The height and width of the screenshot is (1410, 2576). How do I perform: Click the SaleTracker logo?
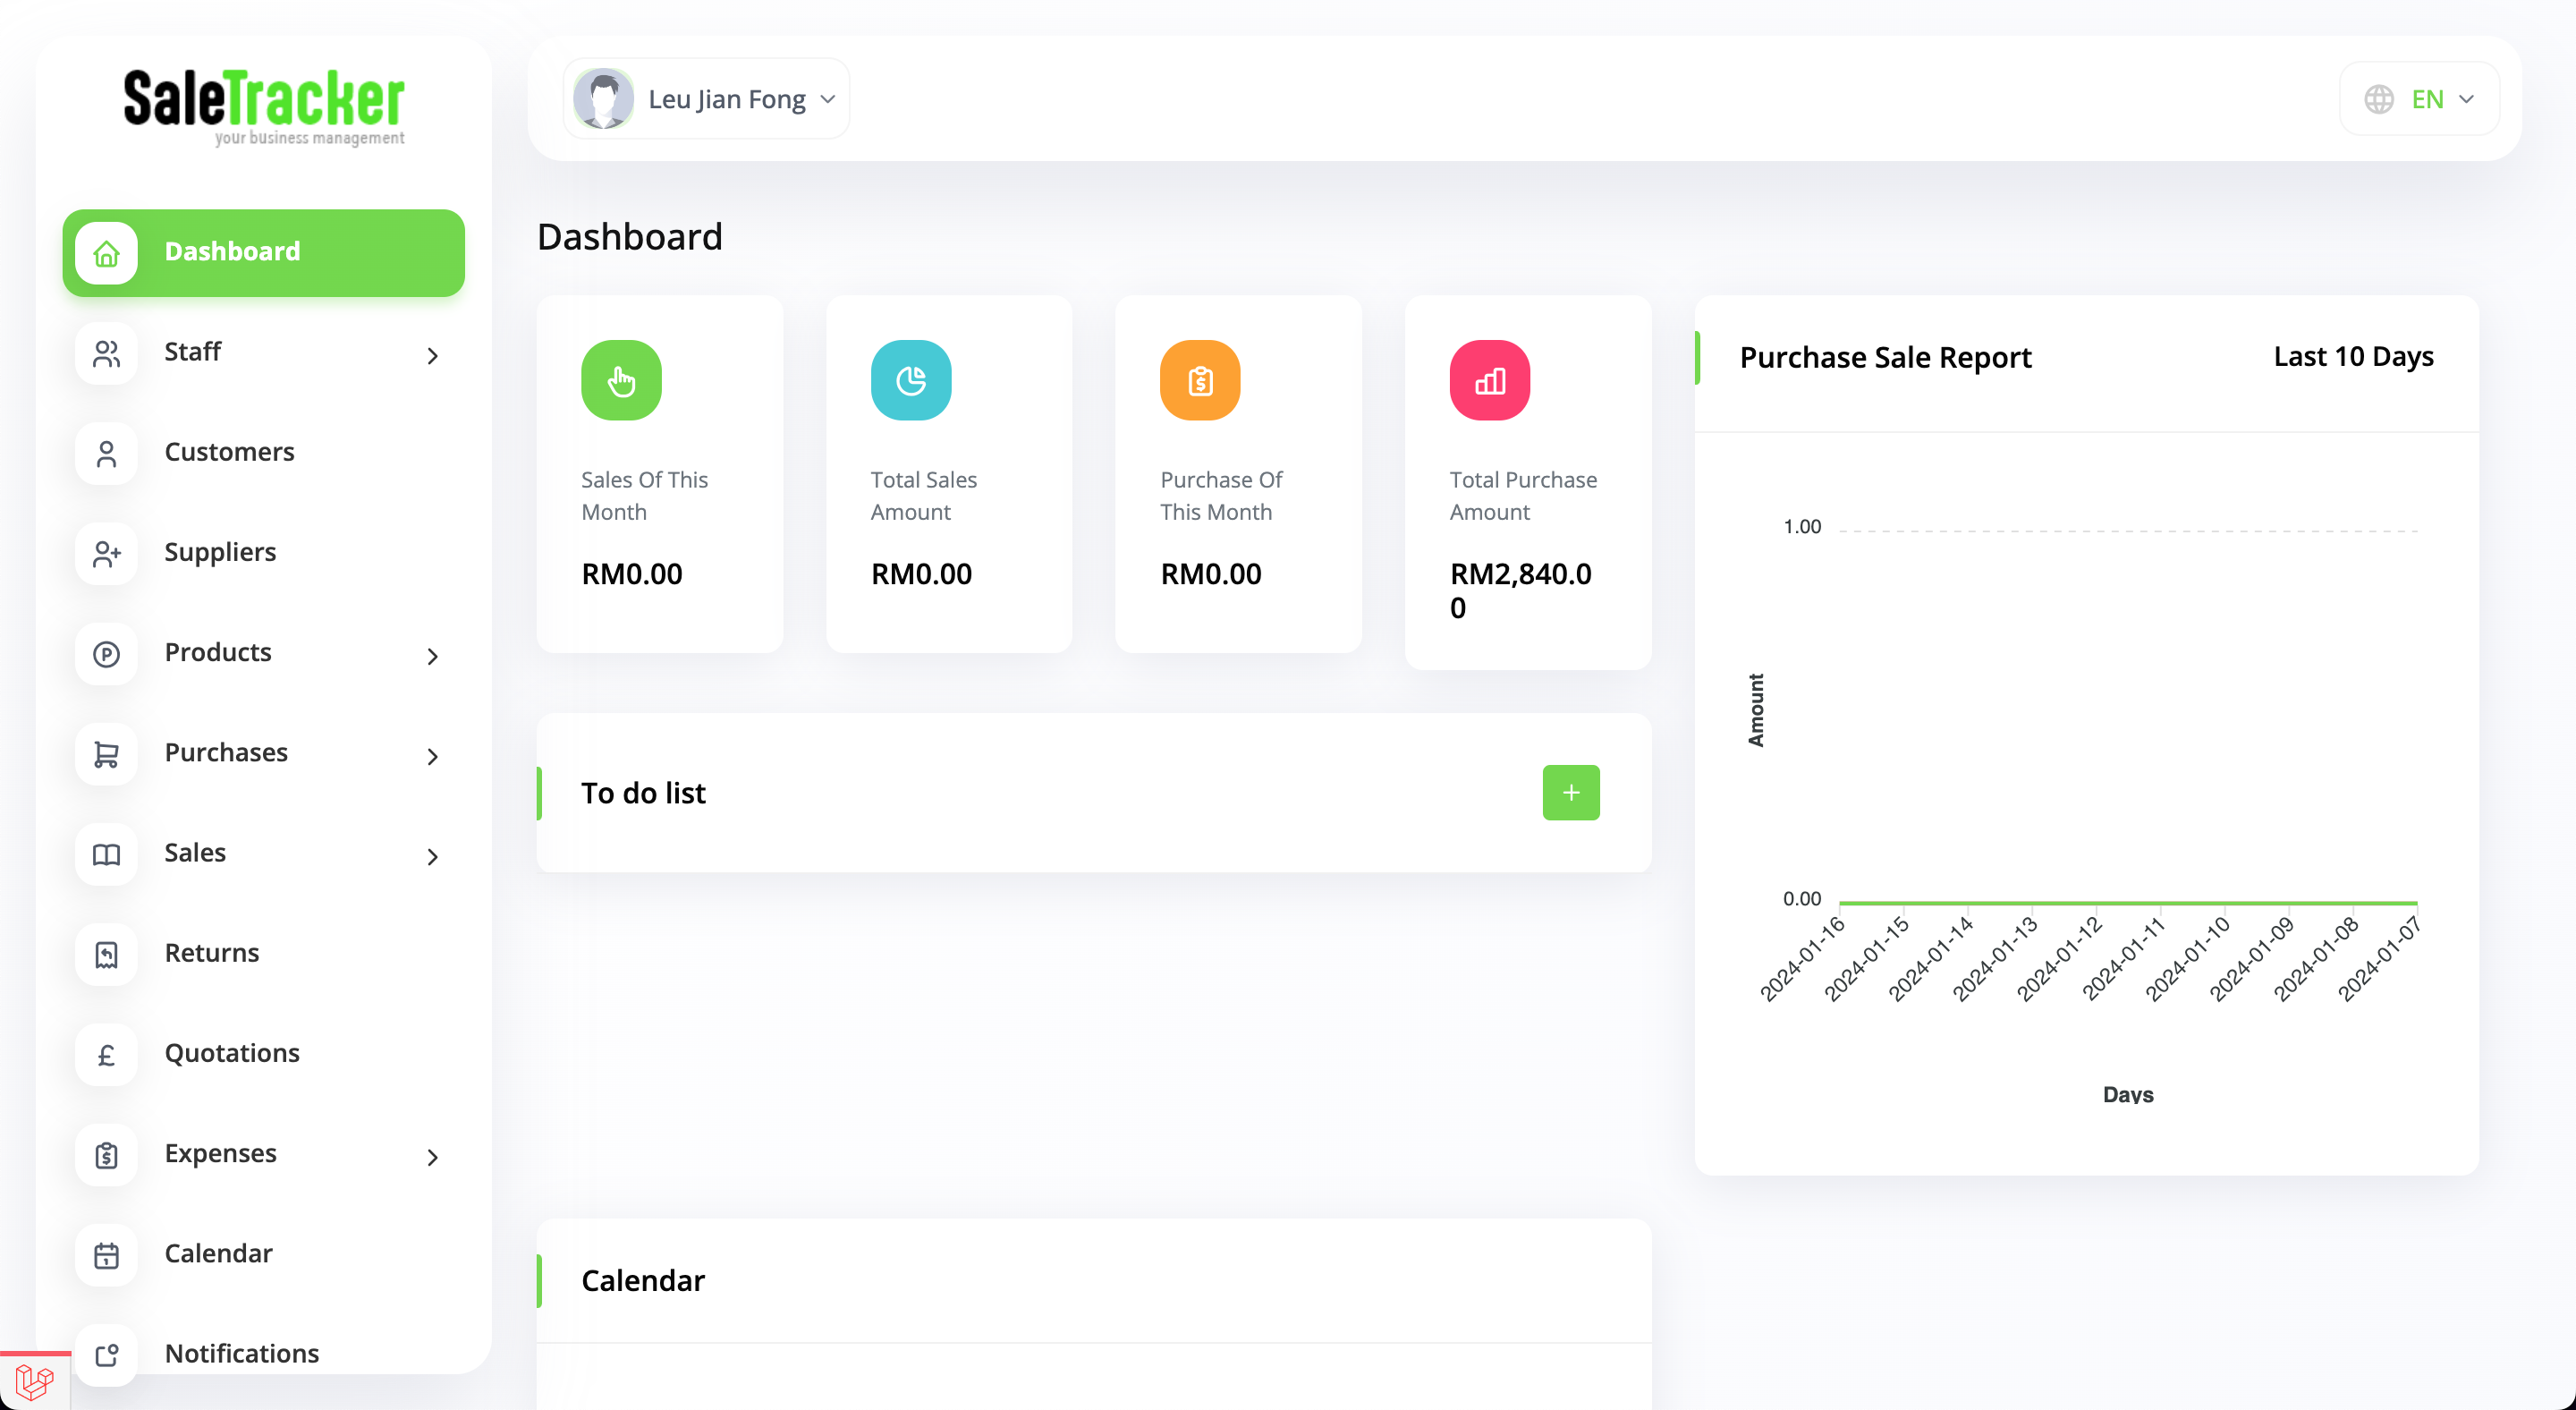264,106
